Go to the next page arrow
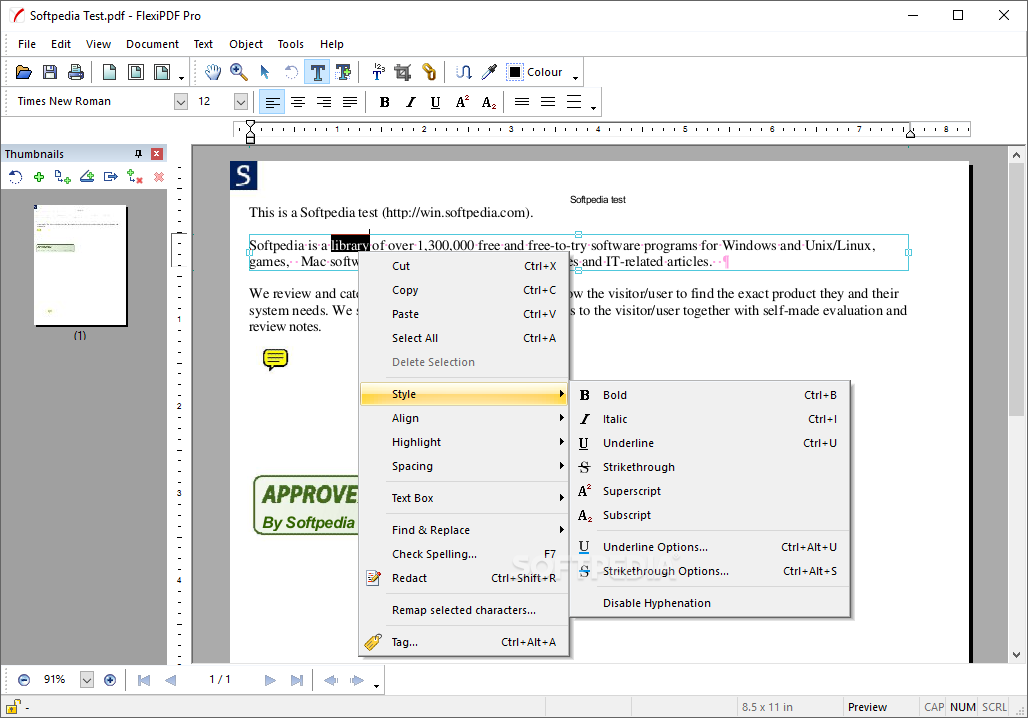The width and height of the screenshot is (1028, 718). coord(270,680)
